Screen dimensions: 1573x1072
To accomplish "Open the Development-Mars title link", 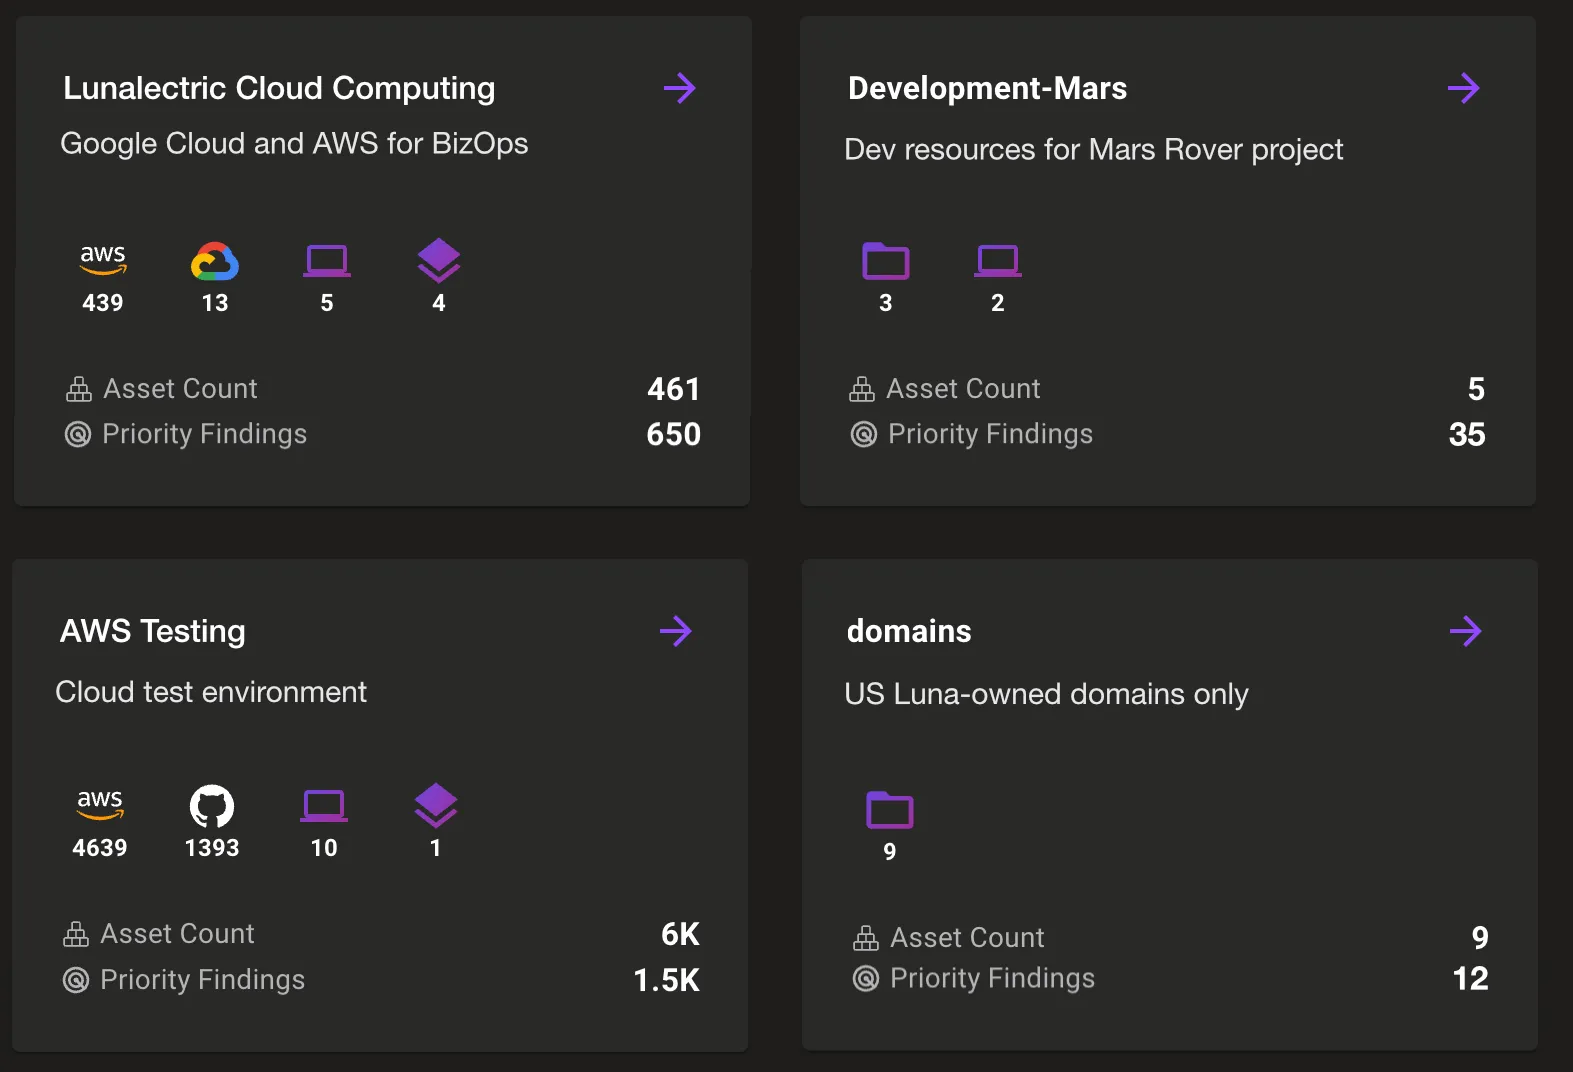I will click(x=987, y=88).
